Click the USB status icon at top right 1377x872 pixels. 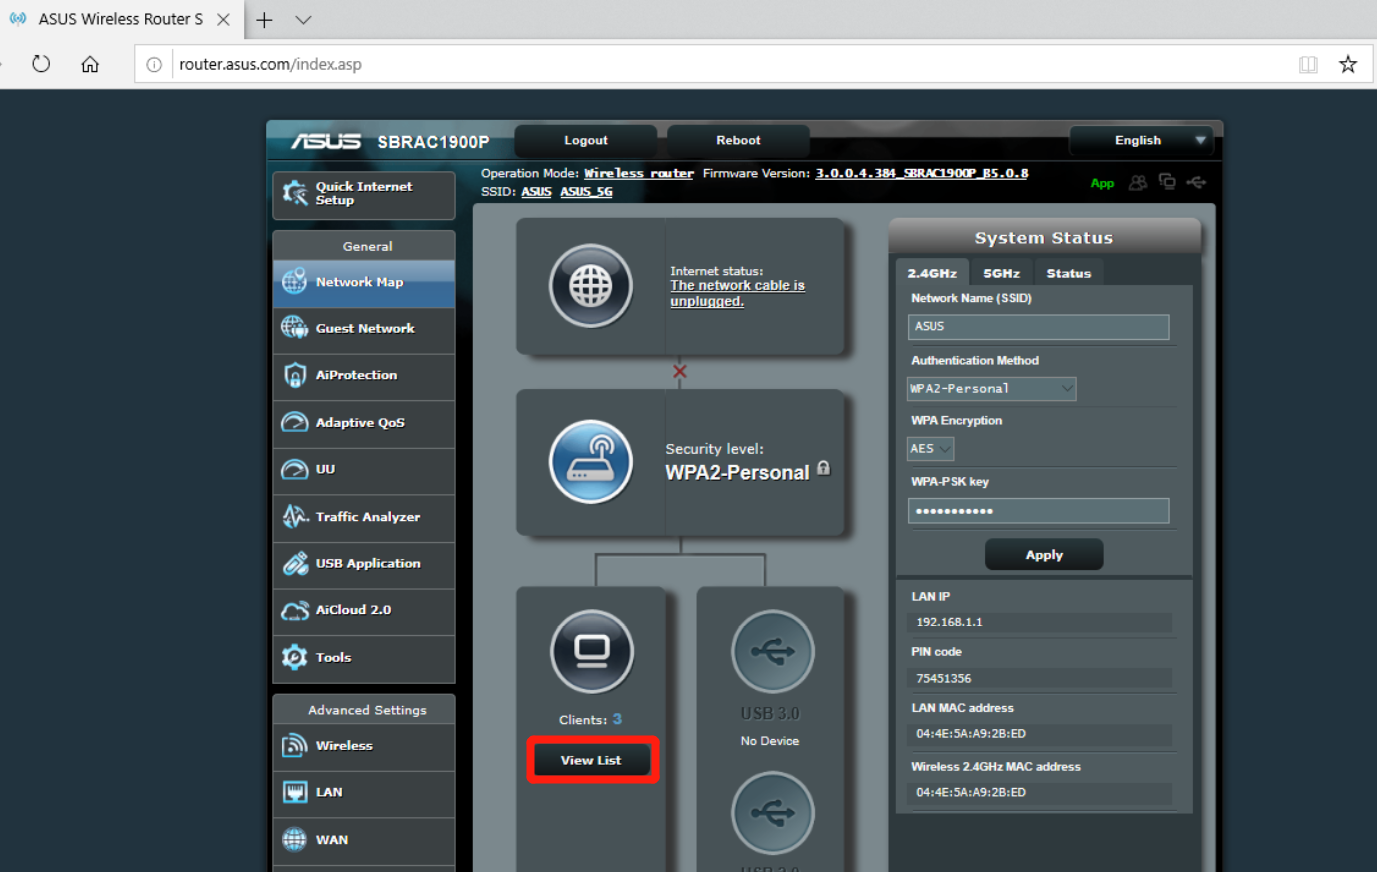pos(1196,182)
